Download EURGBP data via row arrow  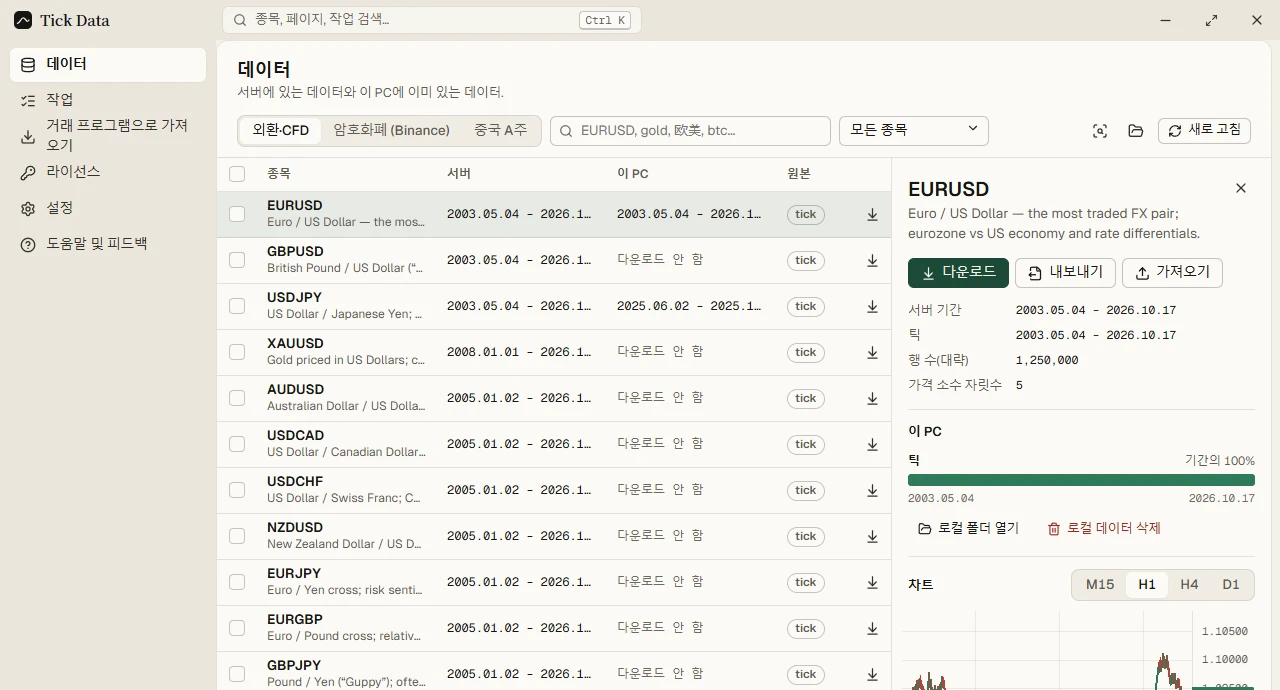click(x=872, y=629)
